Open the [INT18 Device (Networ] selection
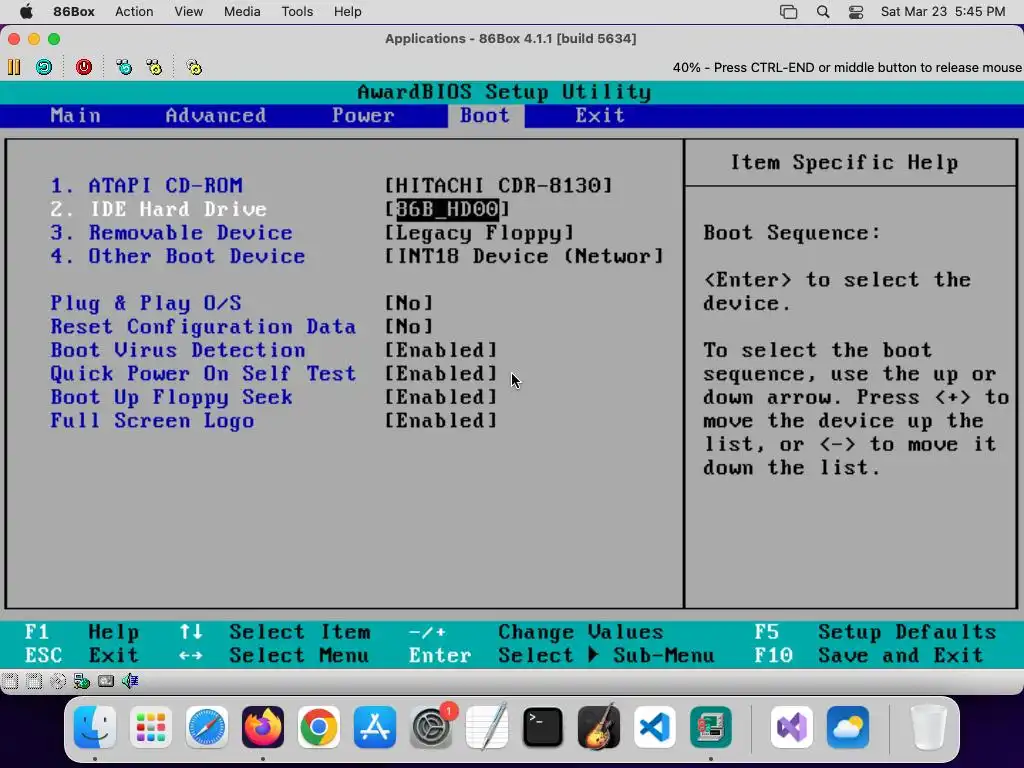Image resolution: width=1024 pixels, height=768 pixels. tap(524, 256)
